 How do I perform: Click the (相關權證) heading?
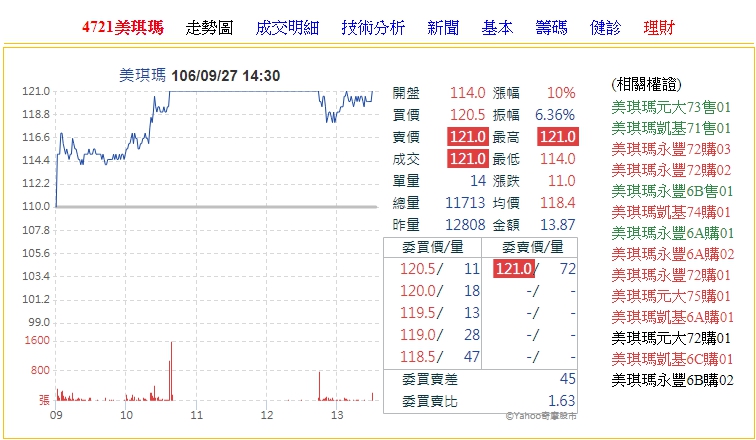[x=647, y=85]
